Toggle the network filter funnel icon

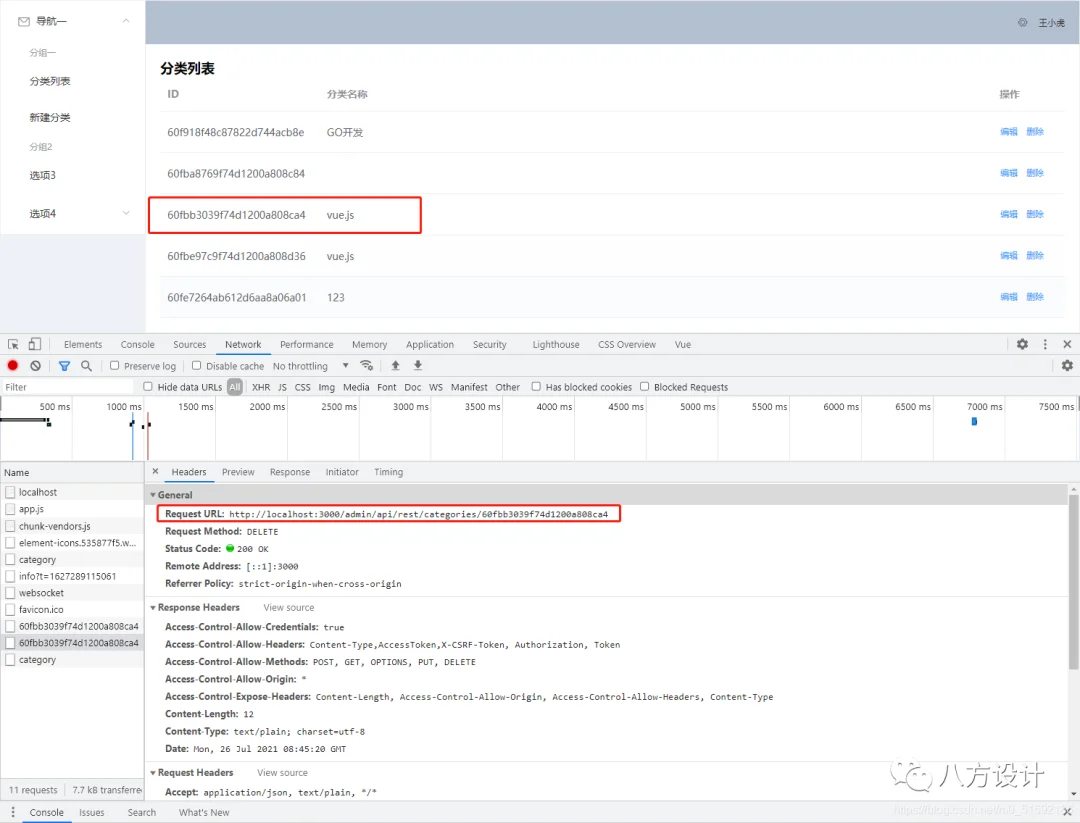pyautogui.click(x=64, y=366)
